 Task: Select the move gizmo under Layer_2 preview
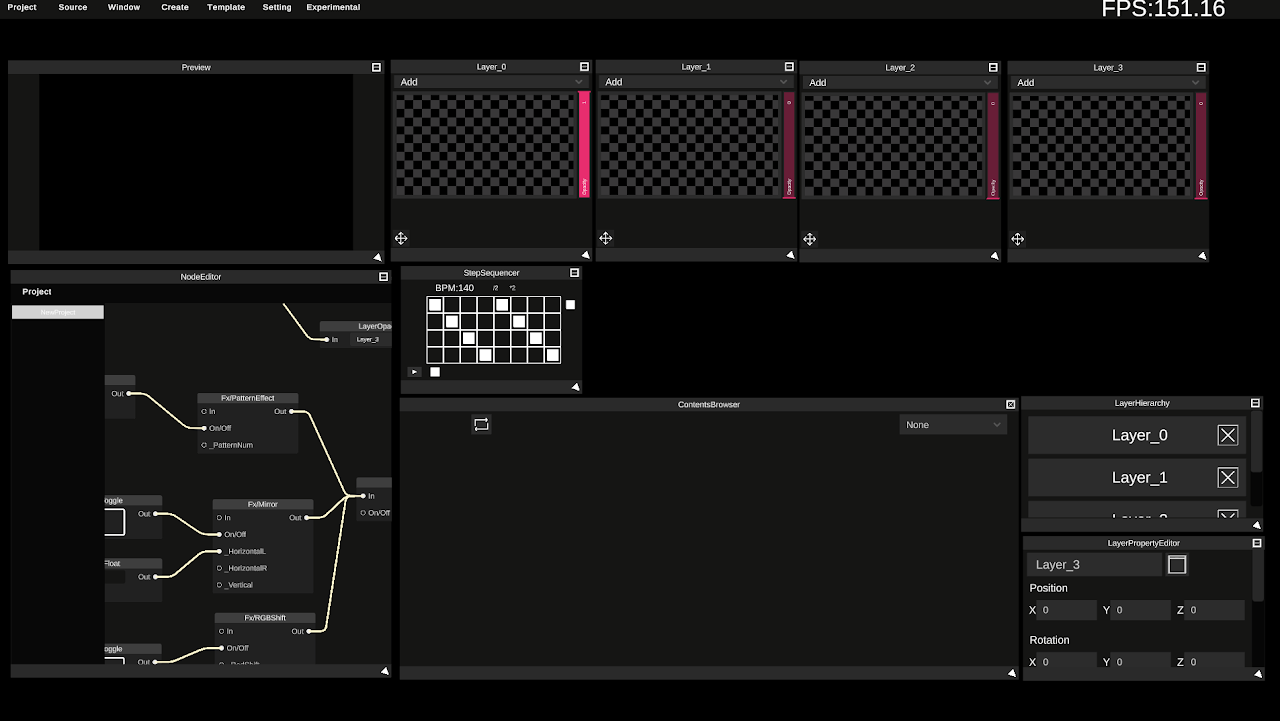pyautogui.click(x=810, y=239)
